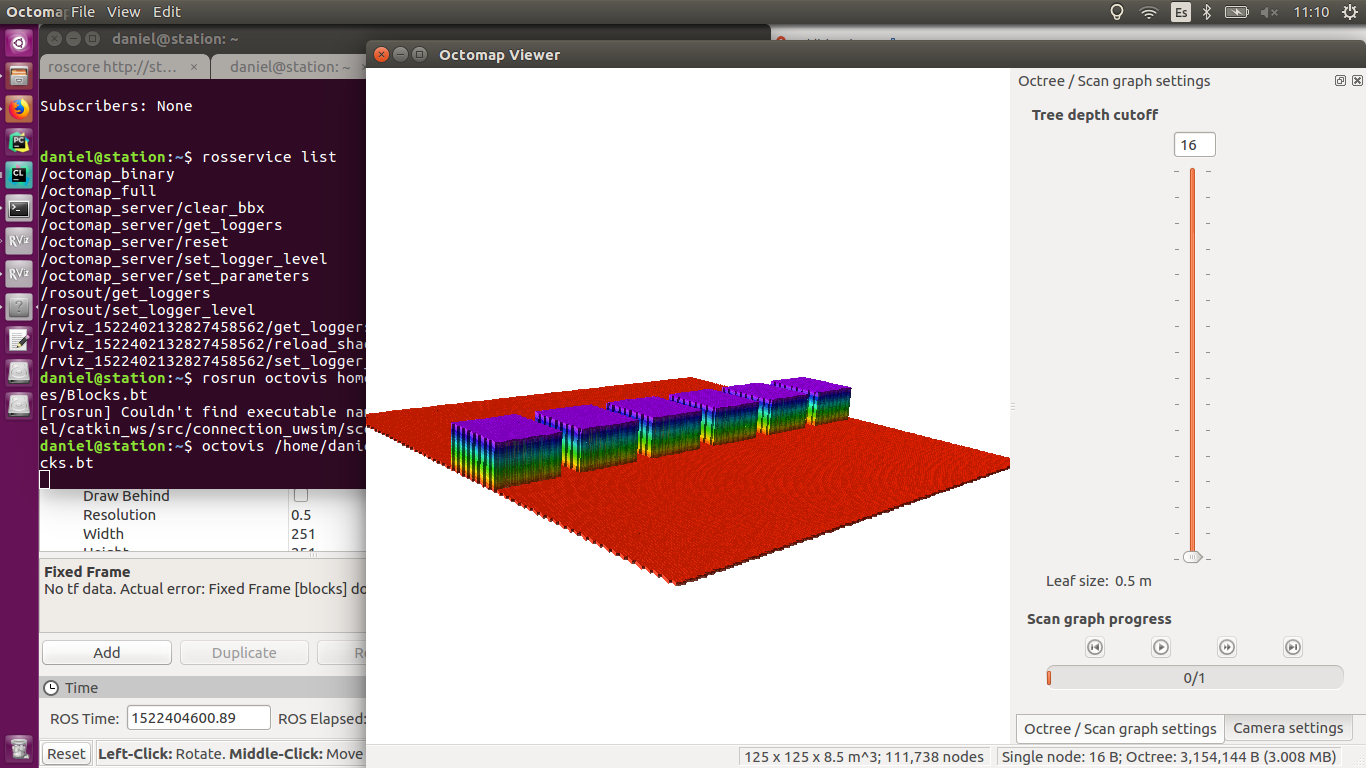
Task: Click '/octomap_binary' line in the terminal
Action: click(x=107, y=174)
